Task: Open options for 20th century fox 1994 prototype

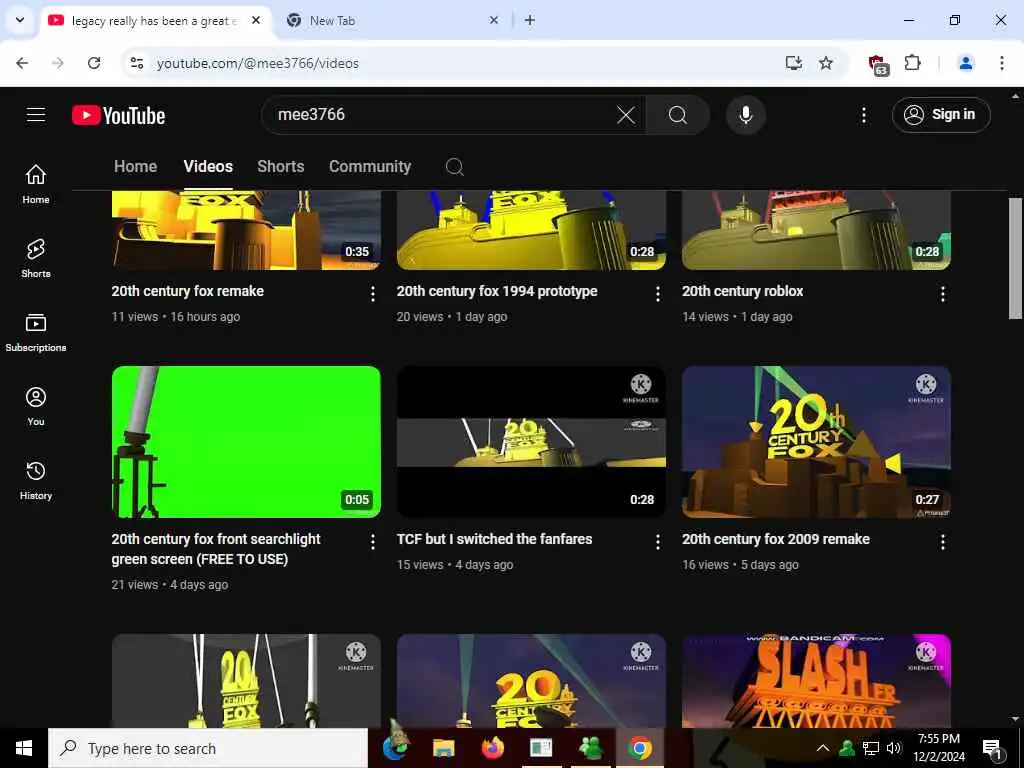Action: coord(658,294)
